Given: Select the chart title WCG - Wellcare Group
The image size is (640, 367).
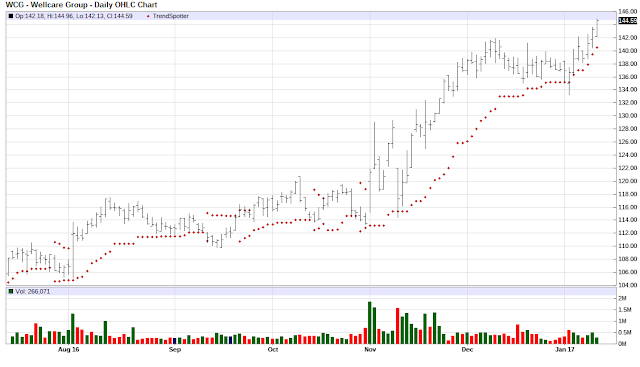Looking at the screenshot, I should point(47,5).
